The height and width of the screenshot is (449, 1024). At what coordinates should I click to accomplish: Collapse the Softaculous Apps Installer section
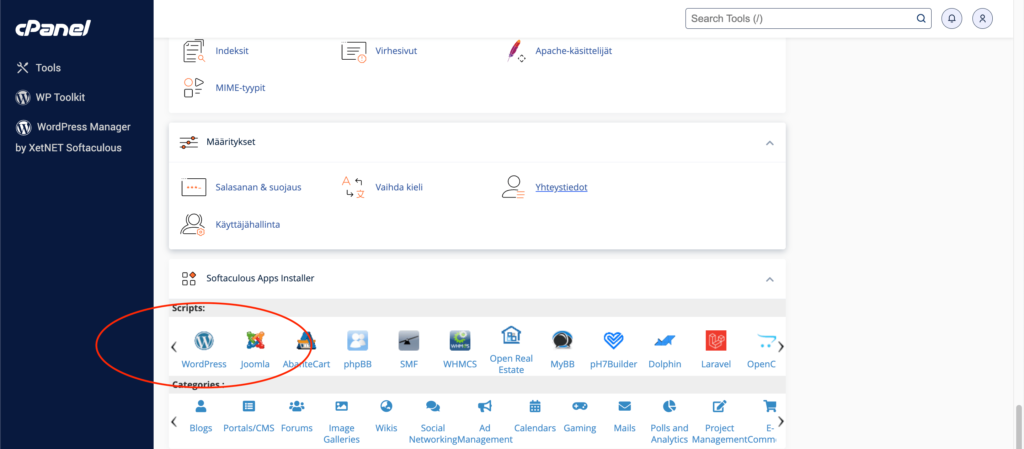770,279
